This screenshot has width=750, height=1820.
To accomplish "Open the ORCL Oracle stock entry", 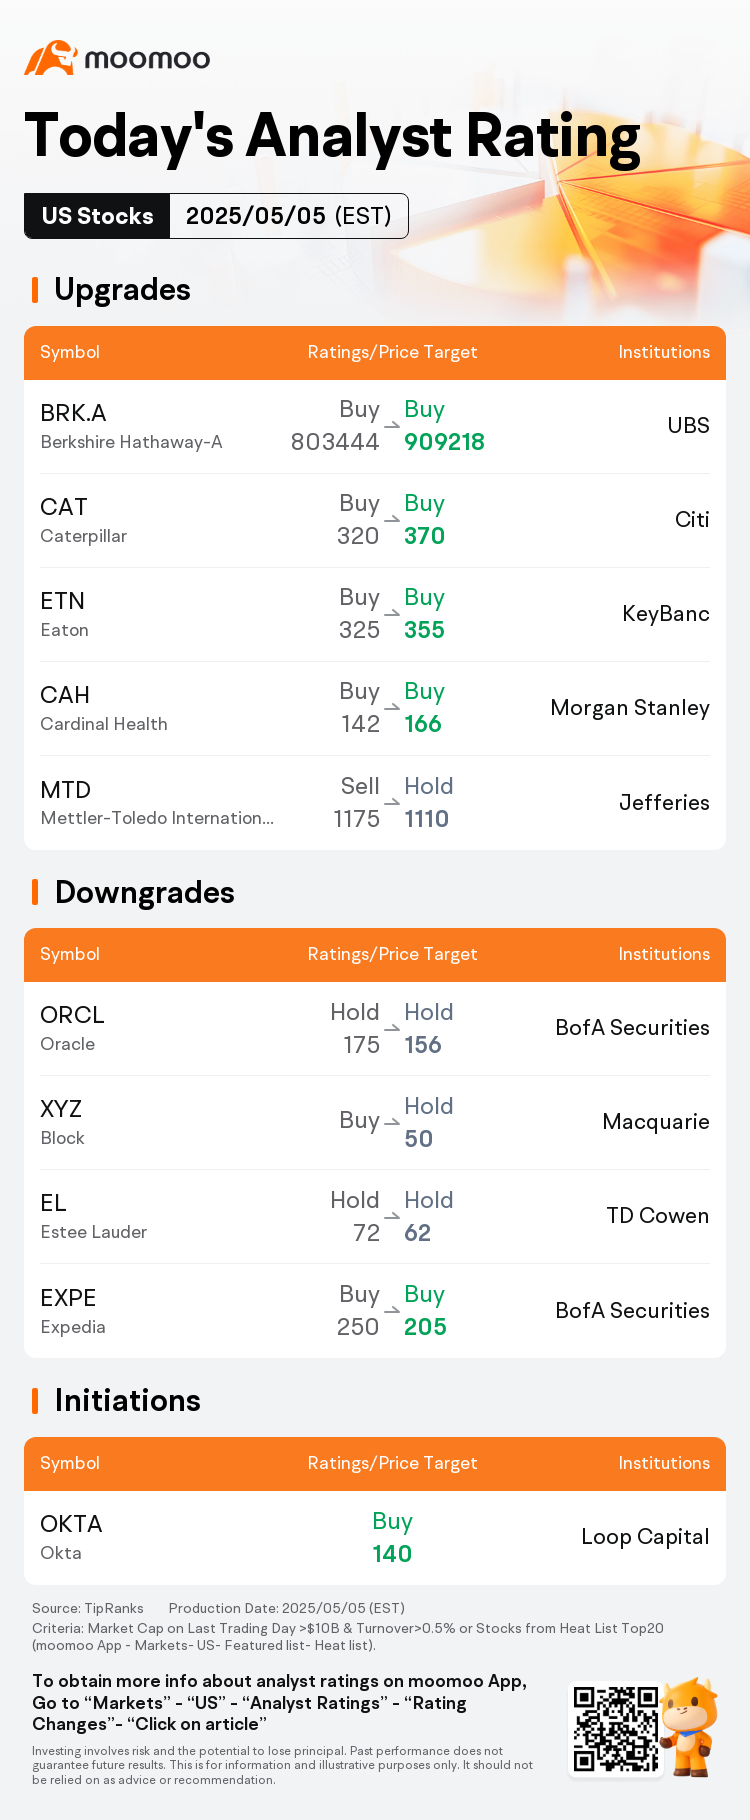I will pos(72,1028).
